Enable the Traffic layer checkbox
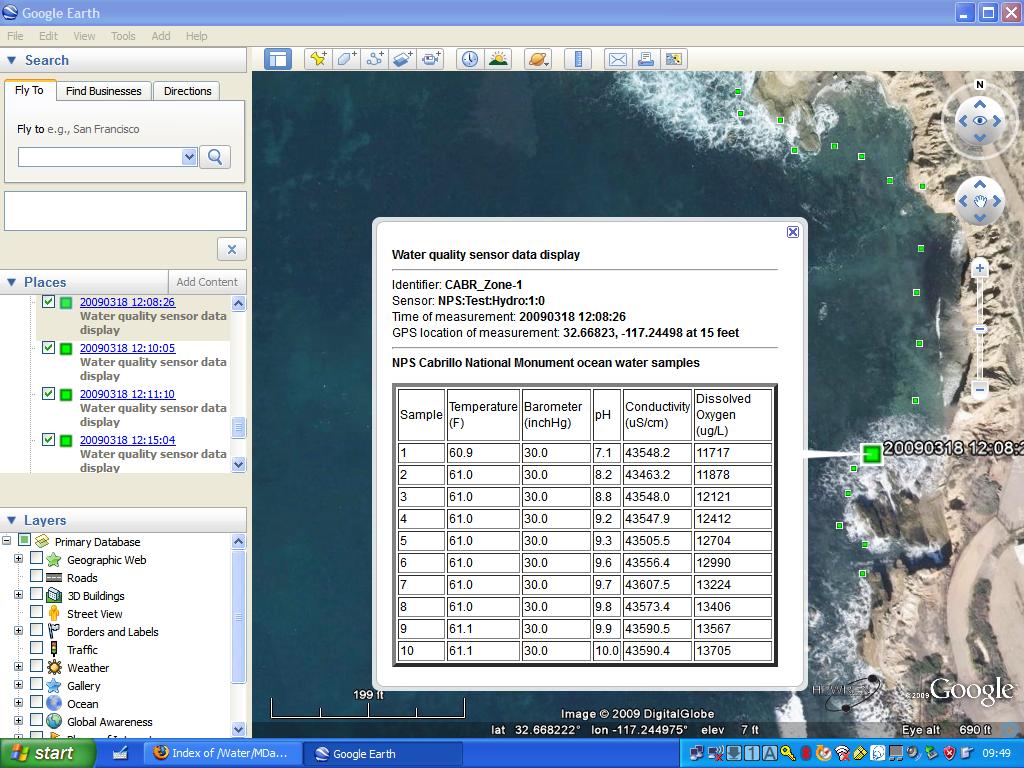This screenshot has height=768, width=1024. 37,648
